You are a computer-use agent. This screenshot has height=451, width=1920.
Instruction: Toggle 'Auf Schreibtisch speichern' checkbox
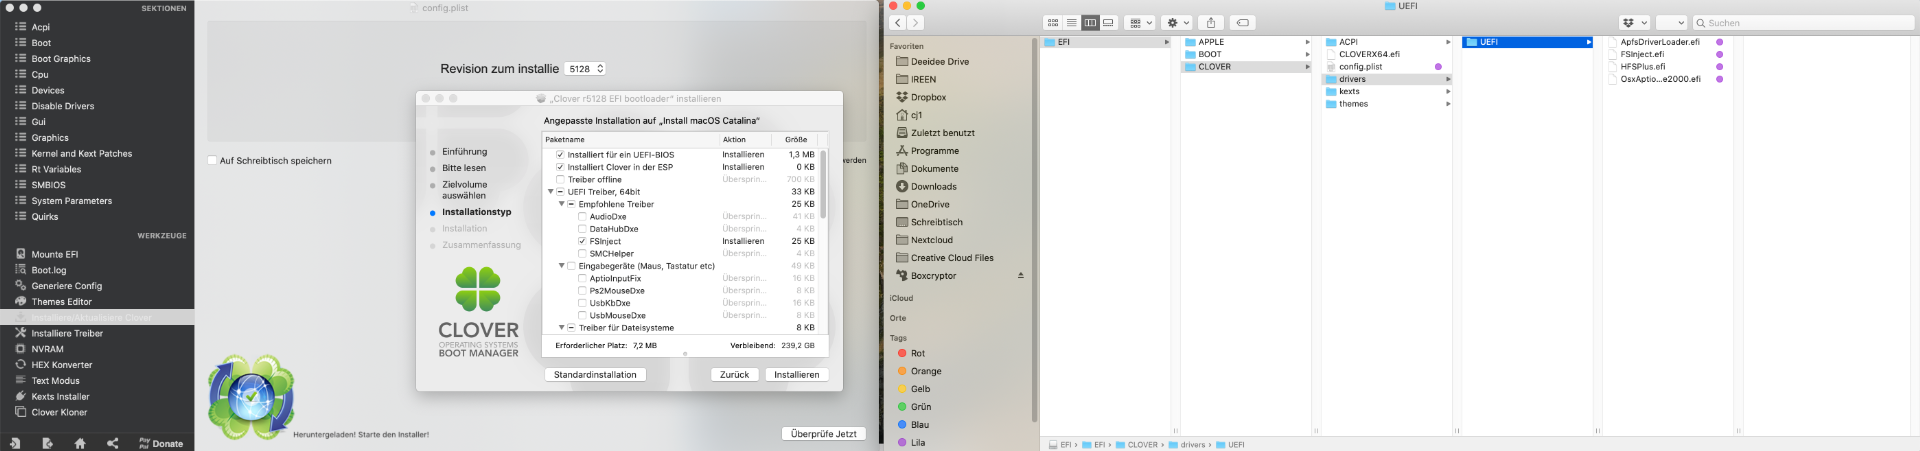(212, 160)
